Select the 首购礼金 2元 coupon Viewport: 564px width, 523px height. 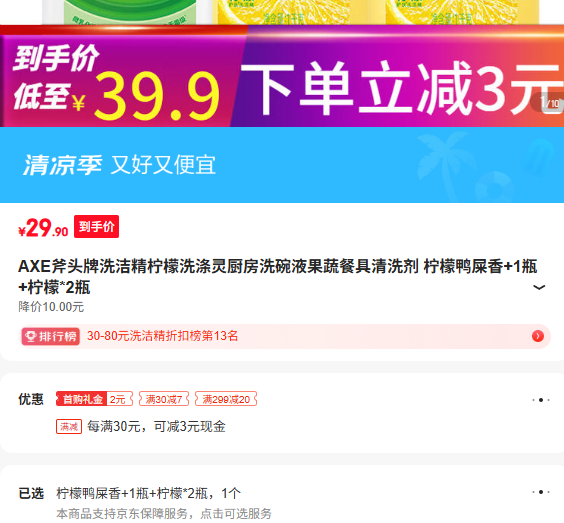(x=95, y=399)
